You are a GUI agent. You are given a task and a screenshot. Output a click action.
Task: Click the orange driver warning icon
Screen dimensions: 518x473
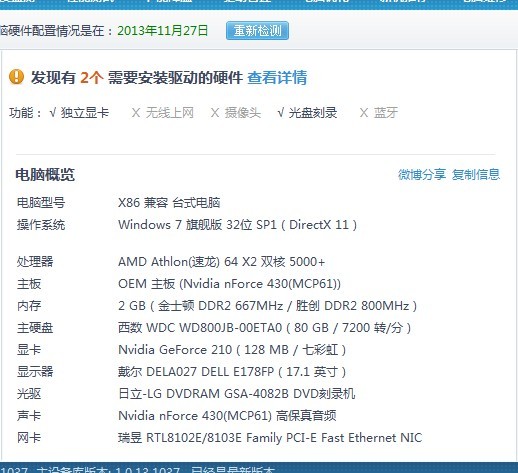[16, 77]
